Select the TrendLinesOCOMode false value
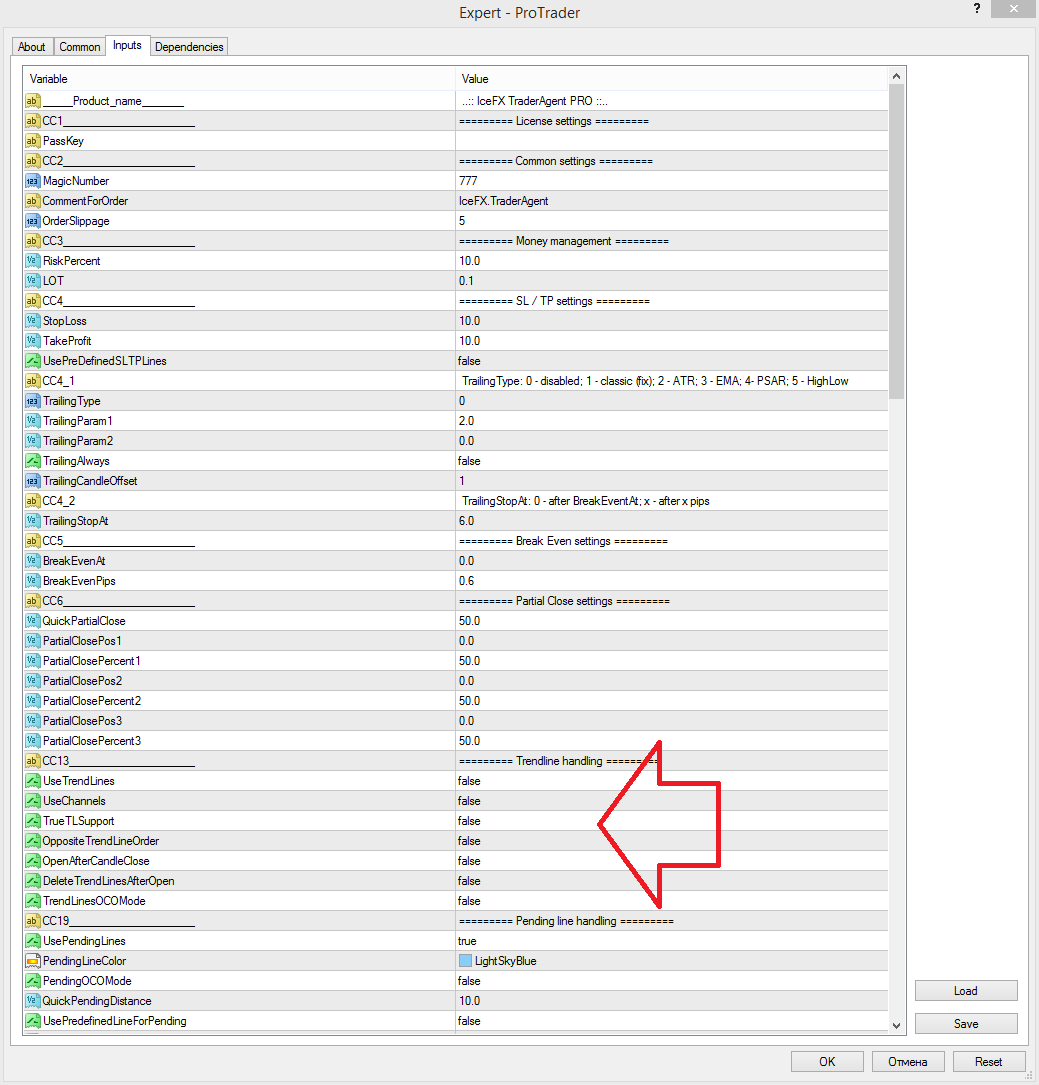The image size is (1039, 1085). (469, 901)
